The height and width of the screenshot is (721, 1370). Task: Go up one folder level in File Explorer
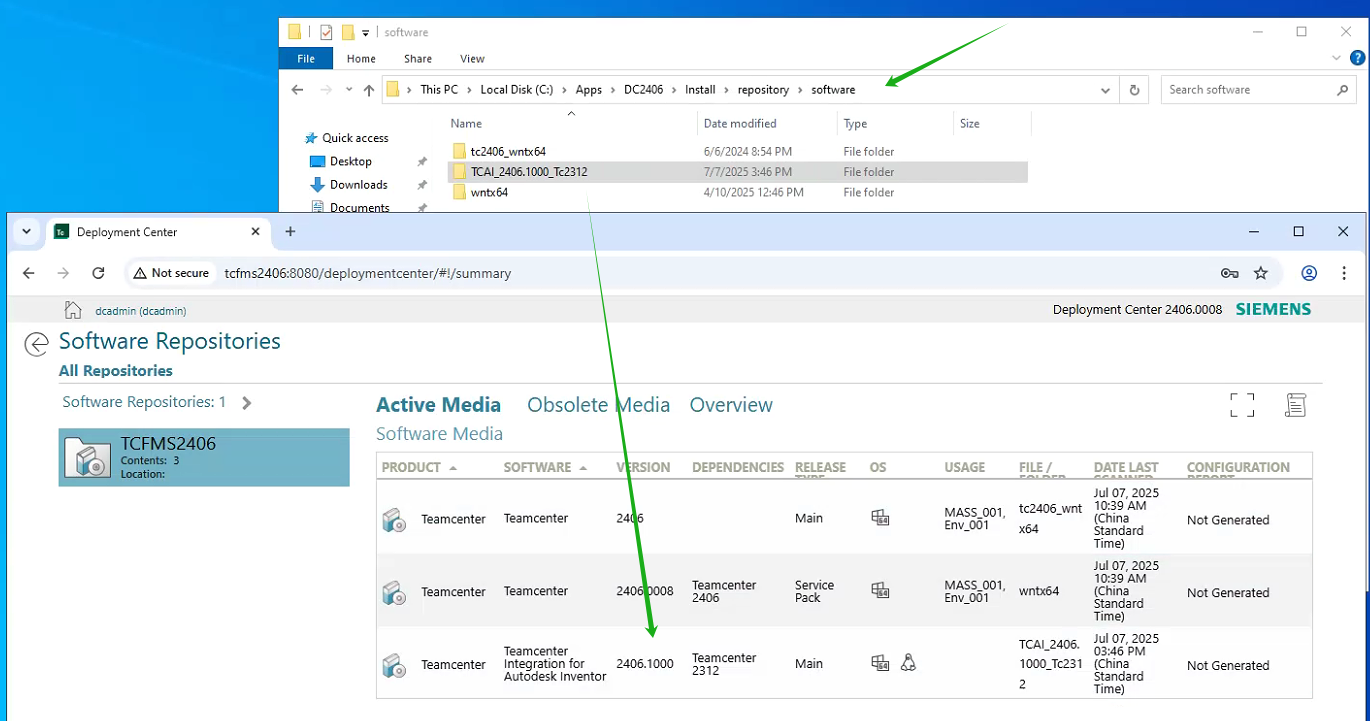[369, 90]
